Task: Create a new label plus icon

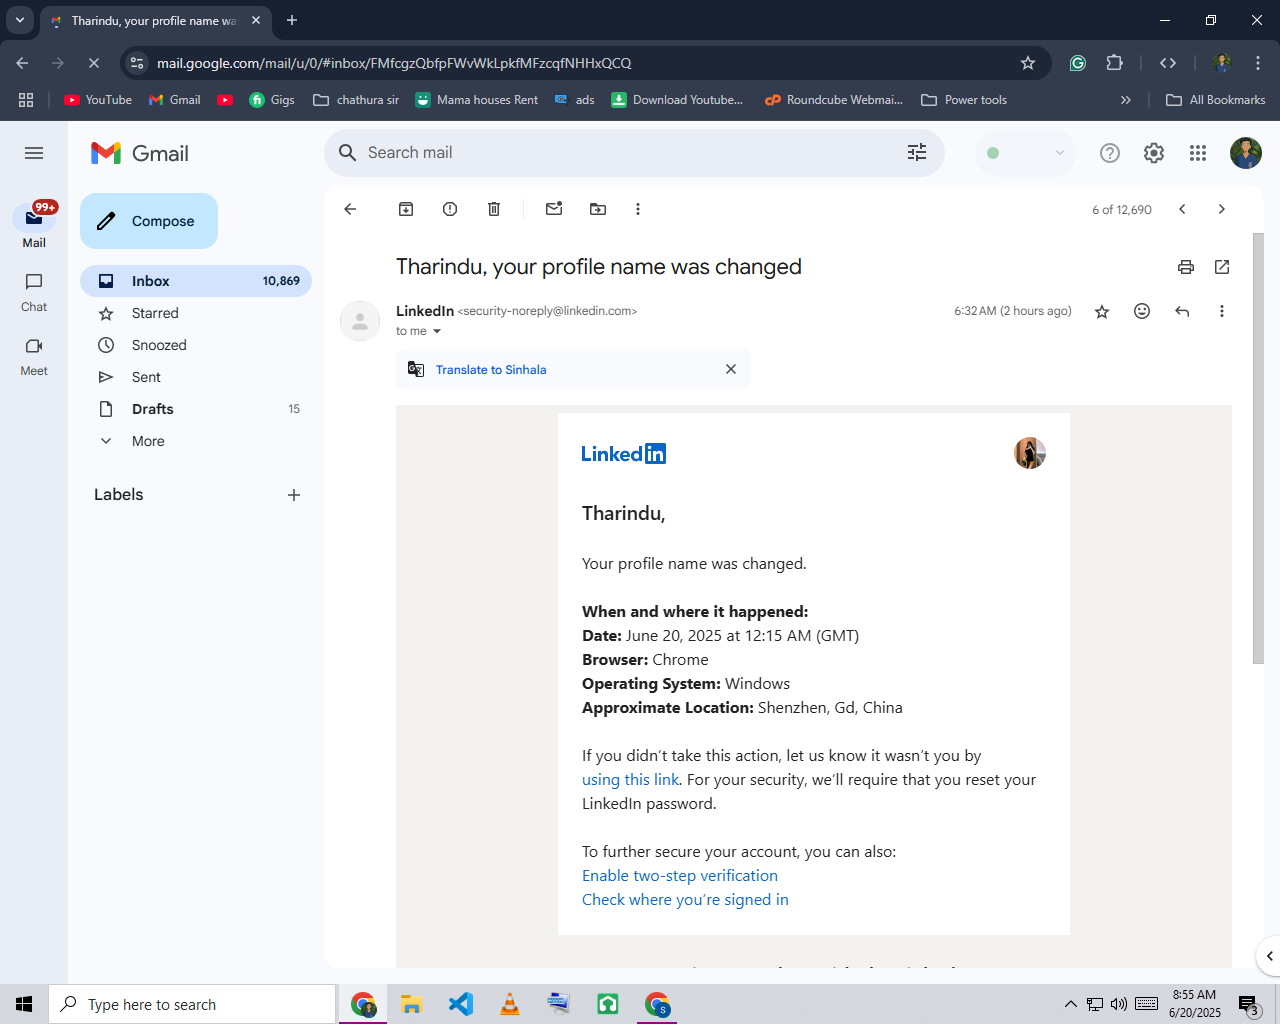Action: click(294, 495)
